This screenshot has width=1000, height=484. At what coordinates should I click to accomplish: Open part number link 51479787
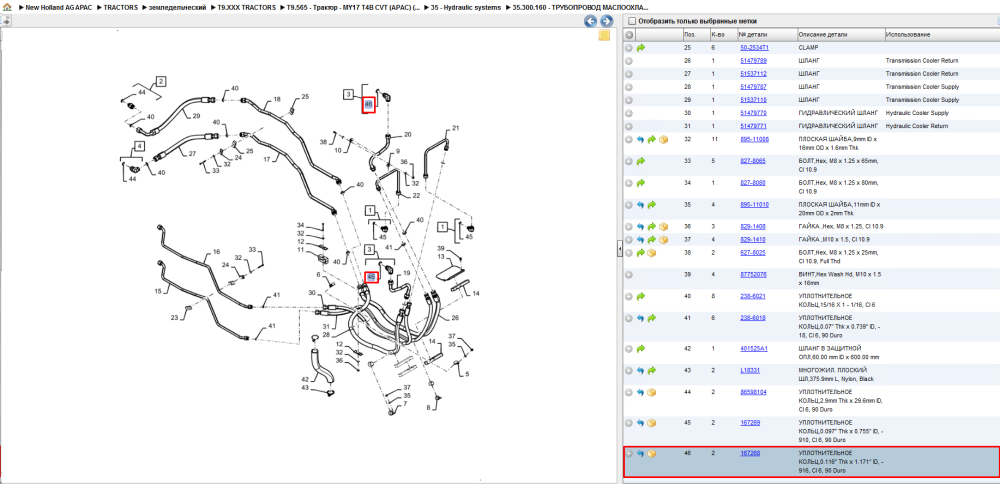753,87
